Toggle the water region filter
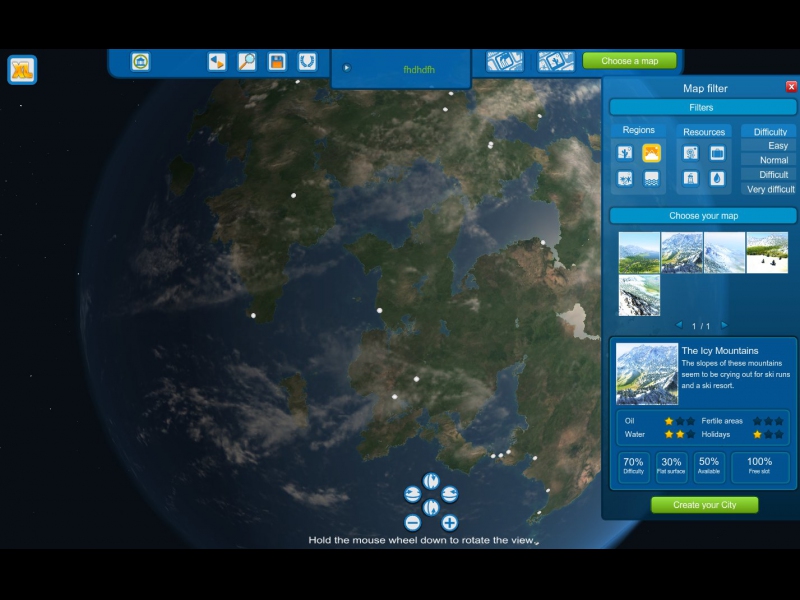 point(652,179)
